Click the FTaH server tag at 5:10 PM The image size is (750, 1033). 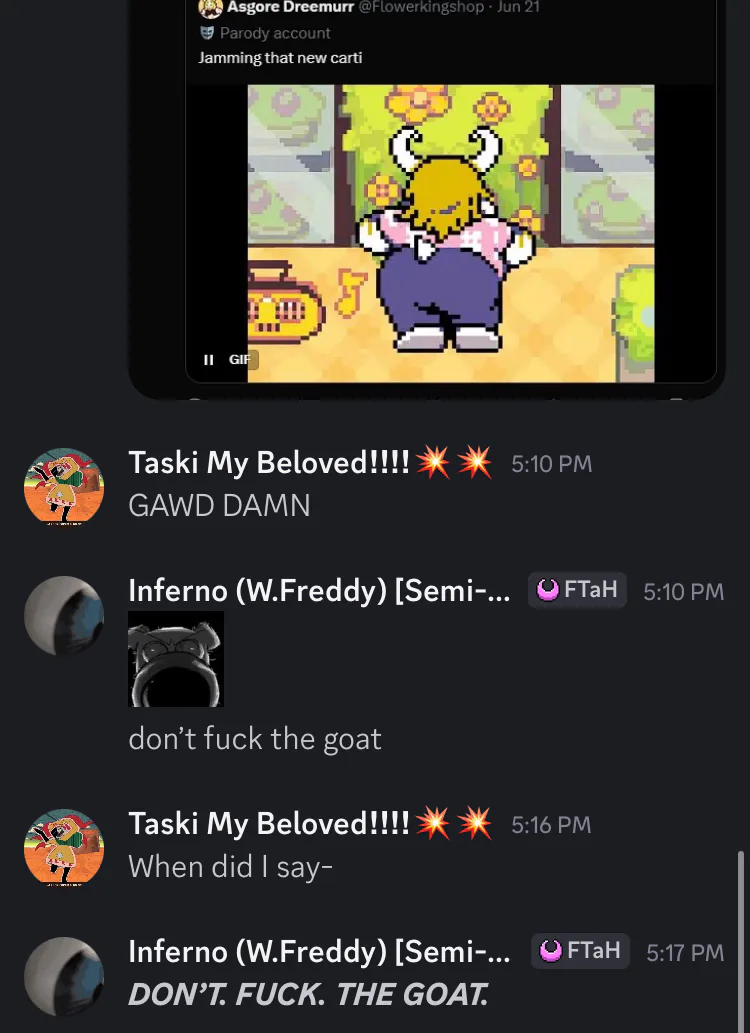[x=577, y=590]
